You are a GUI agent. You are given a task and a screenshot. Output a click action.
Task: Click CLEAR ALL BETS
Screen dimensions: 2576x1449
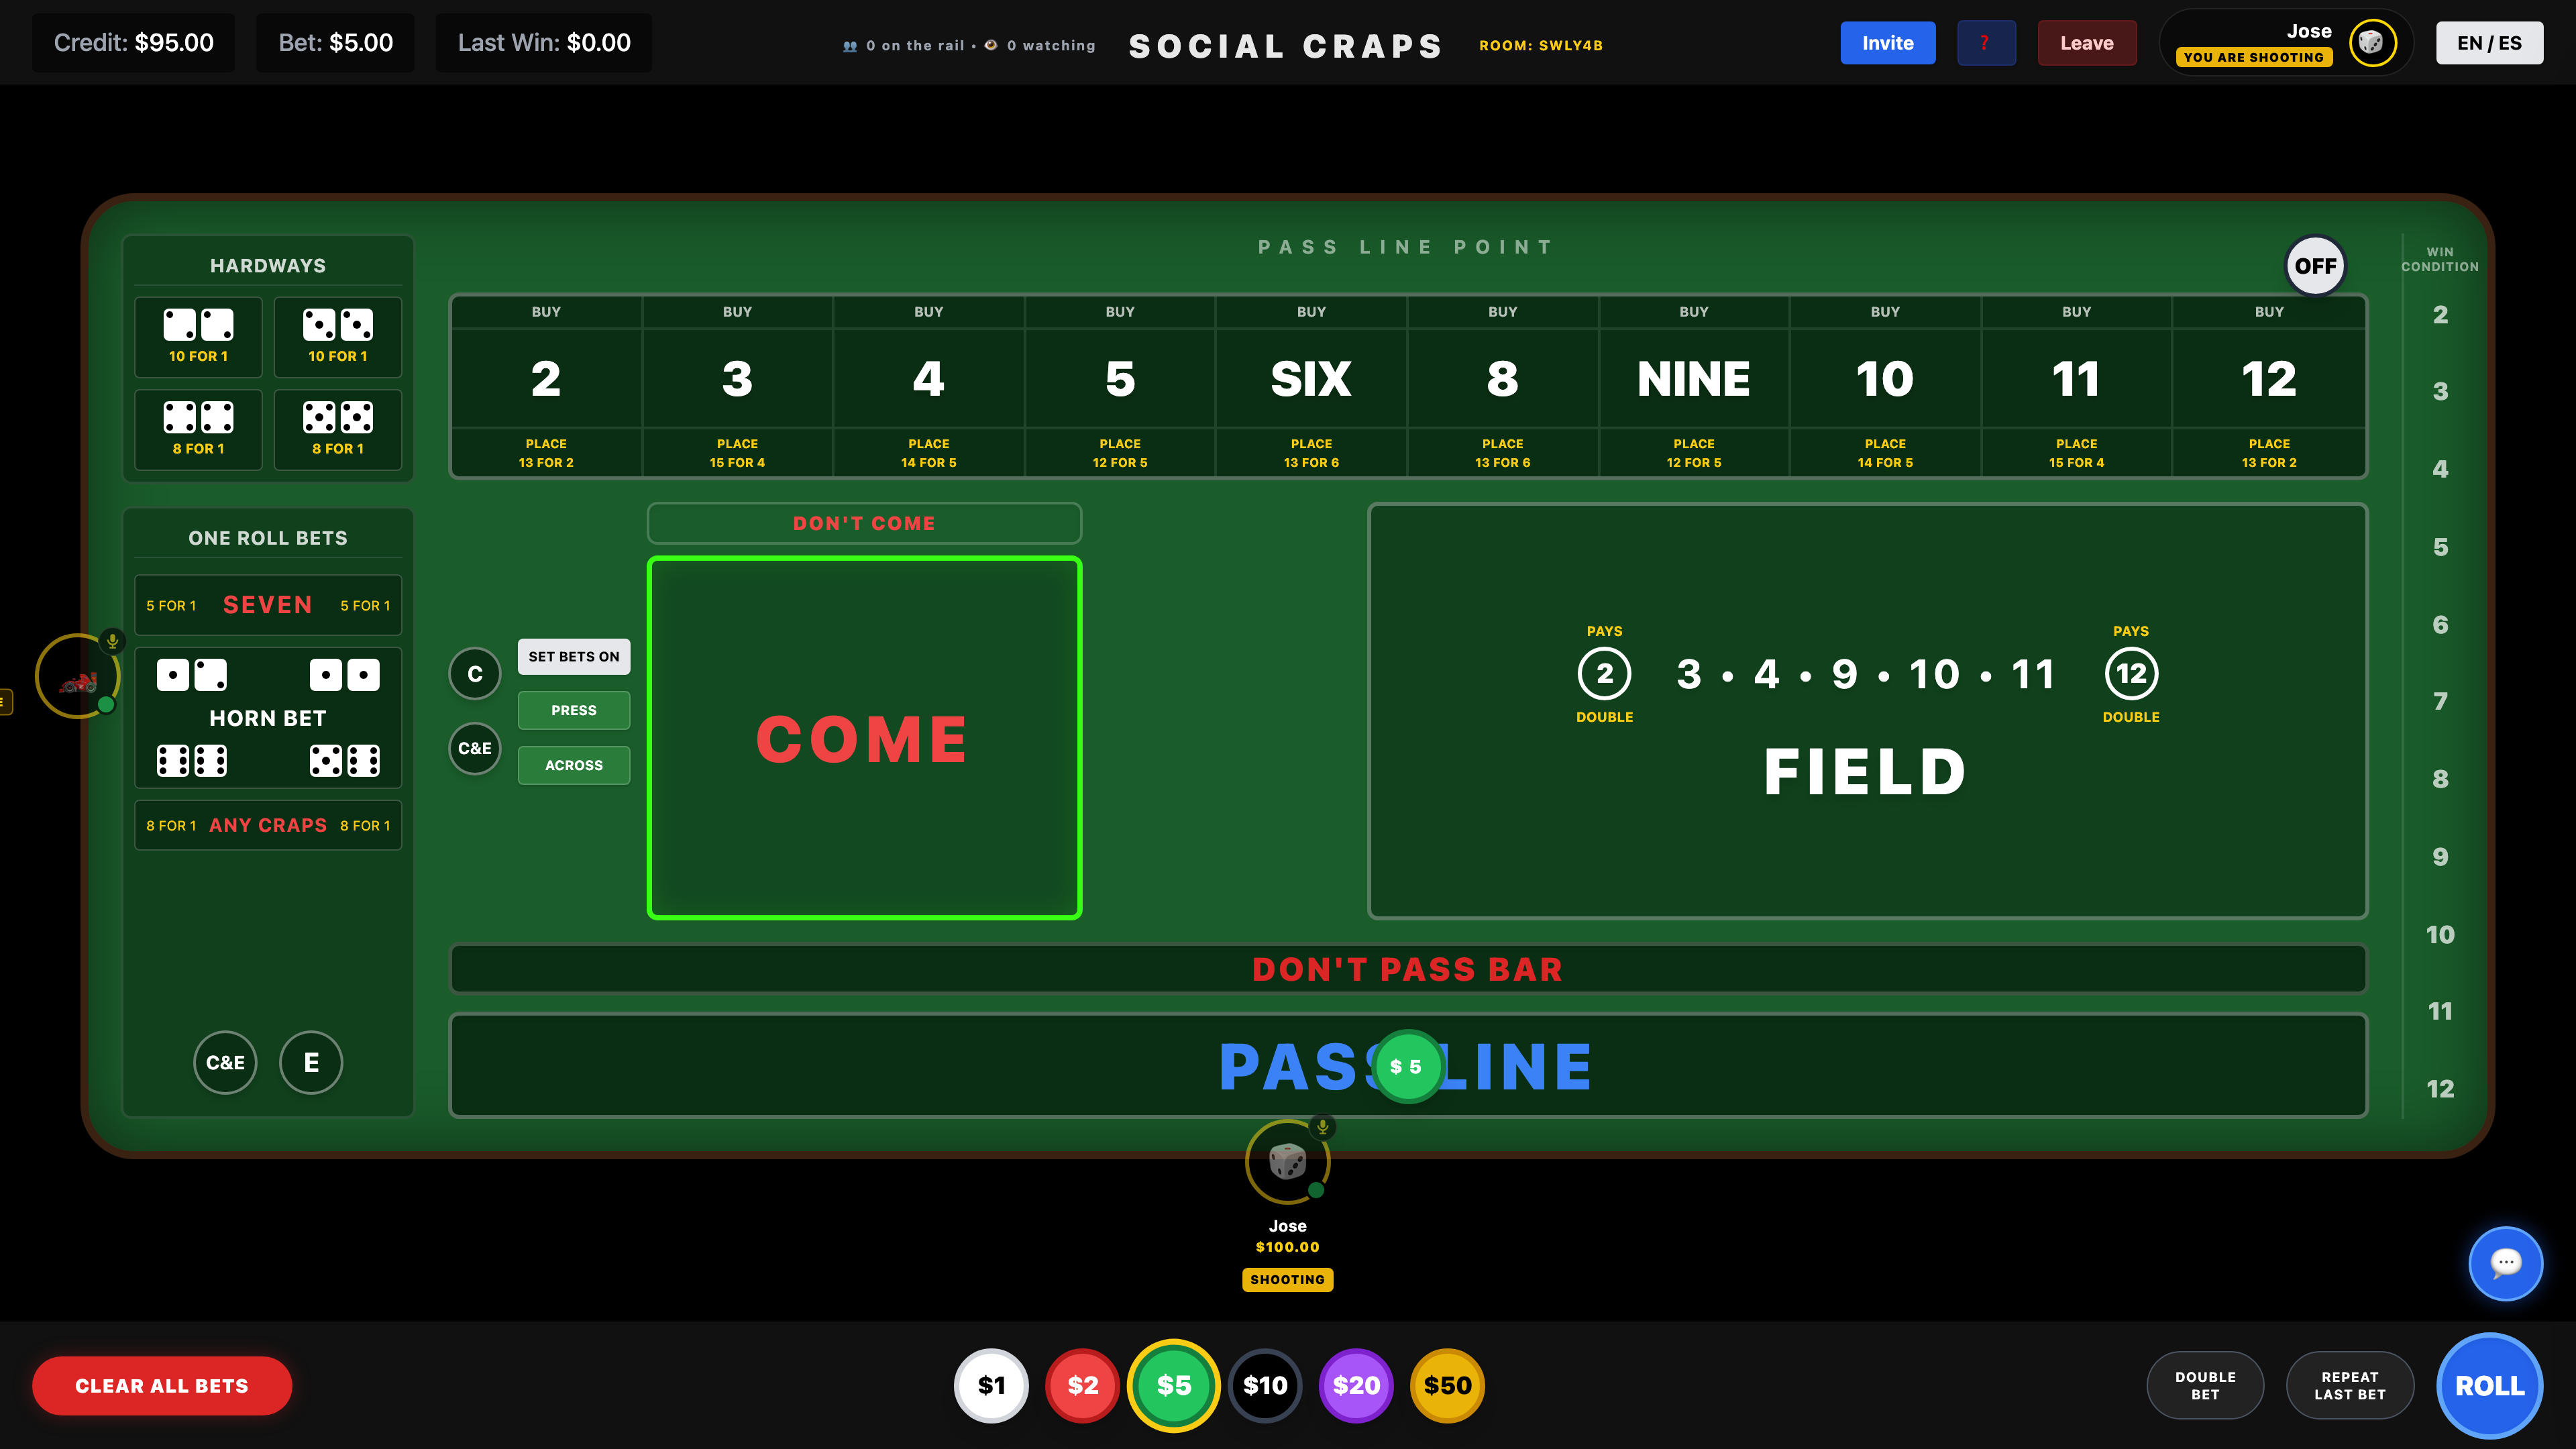[162, 1386]
